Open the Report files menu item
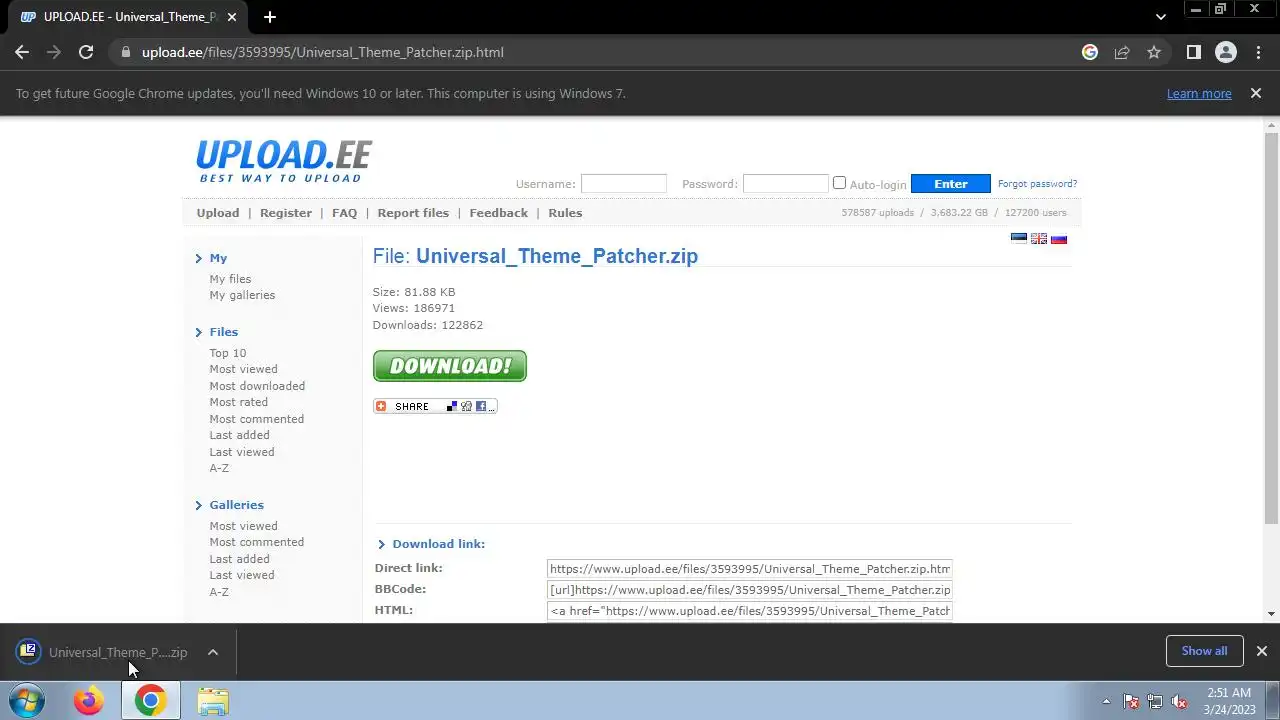Image resolution: width=1280 pixels, height=720 pixels. point(413,213)
